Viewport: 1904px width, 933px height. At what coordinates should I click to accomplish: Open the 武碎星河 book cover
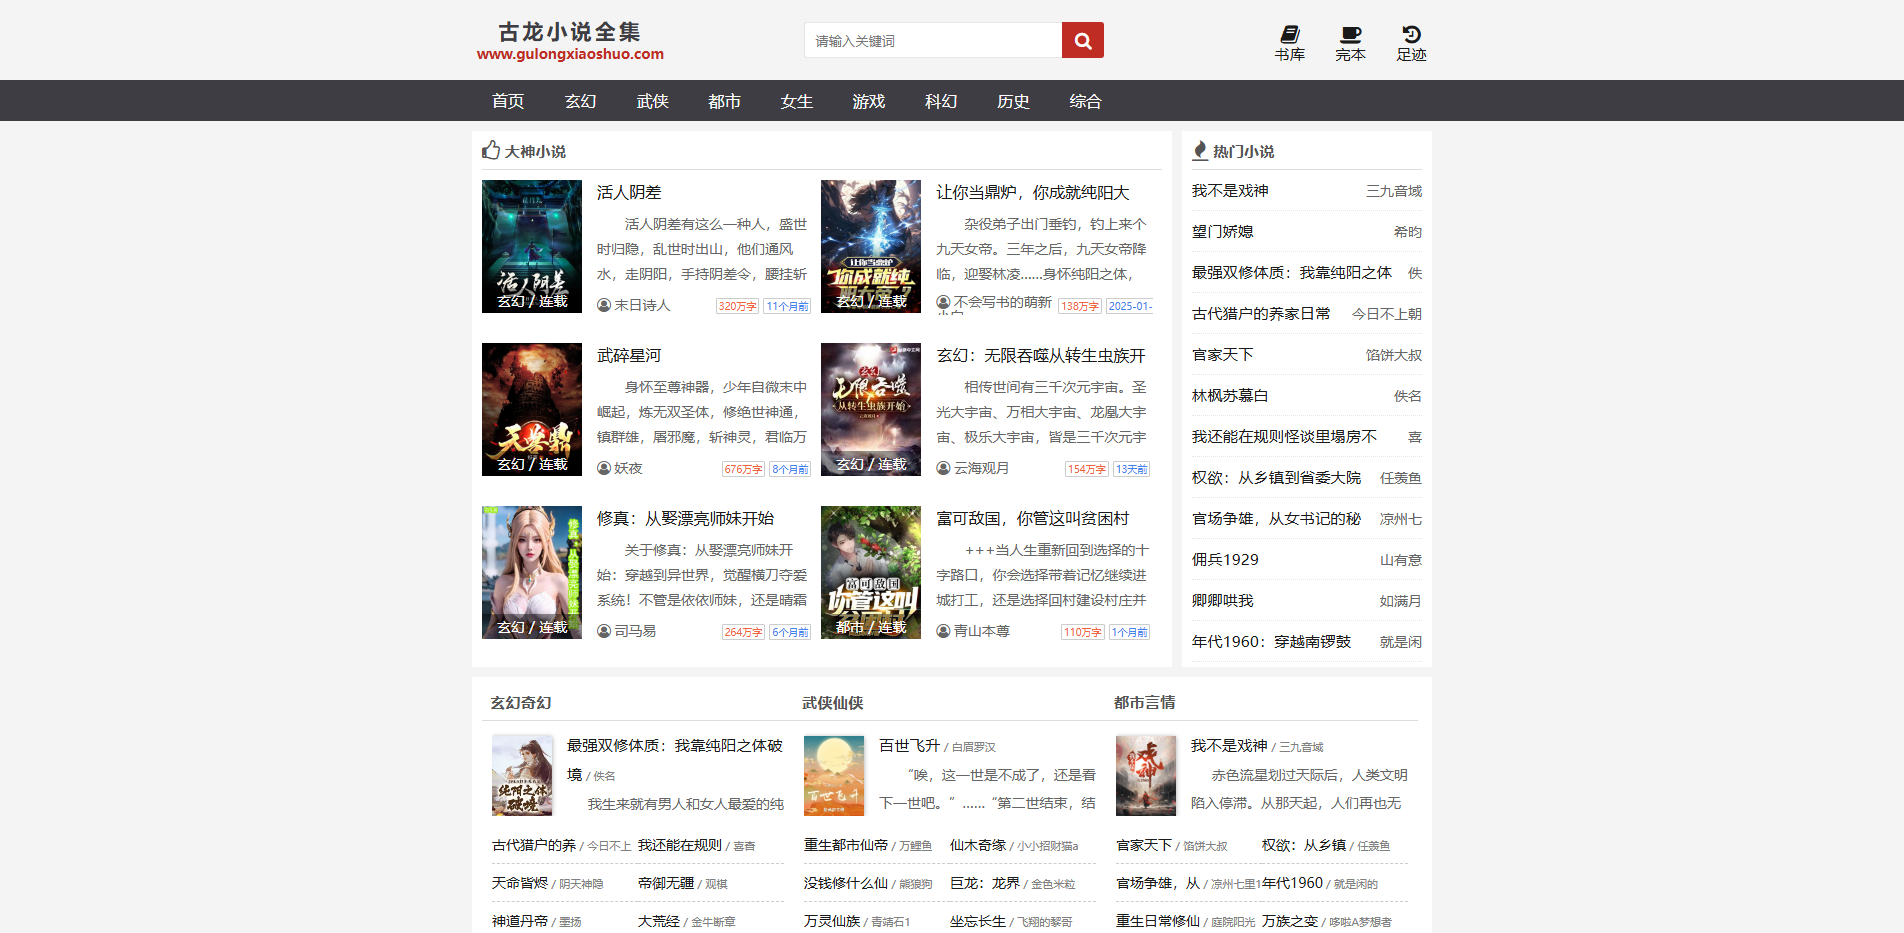(532, 409)
